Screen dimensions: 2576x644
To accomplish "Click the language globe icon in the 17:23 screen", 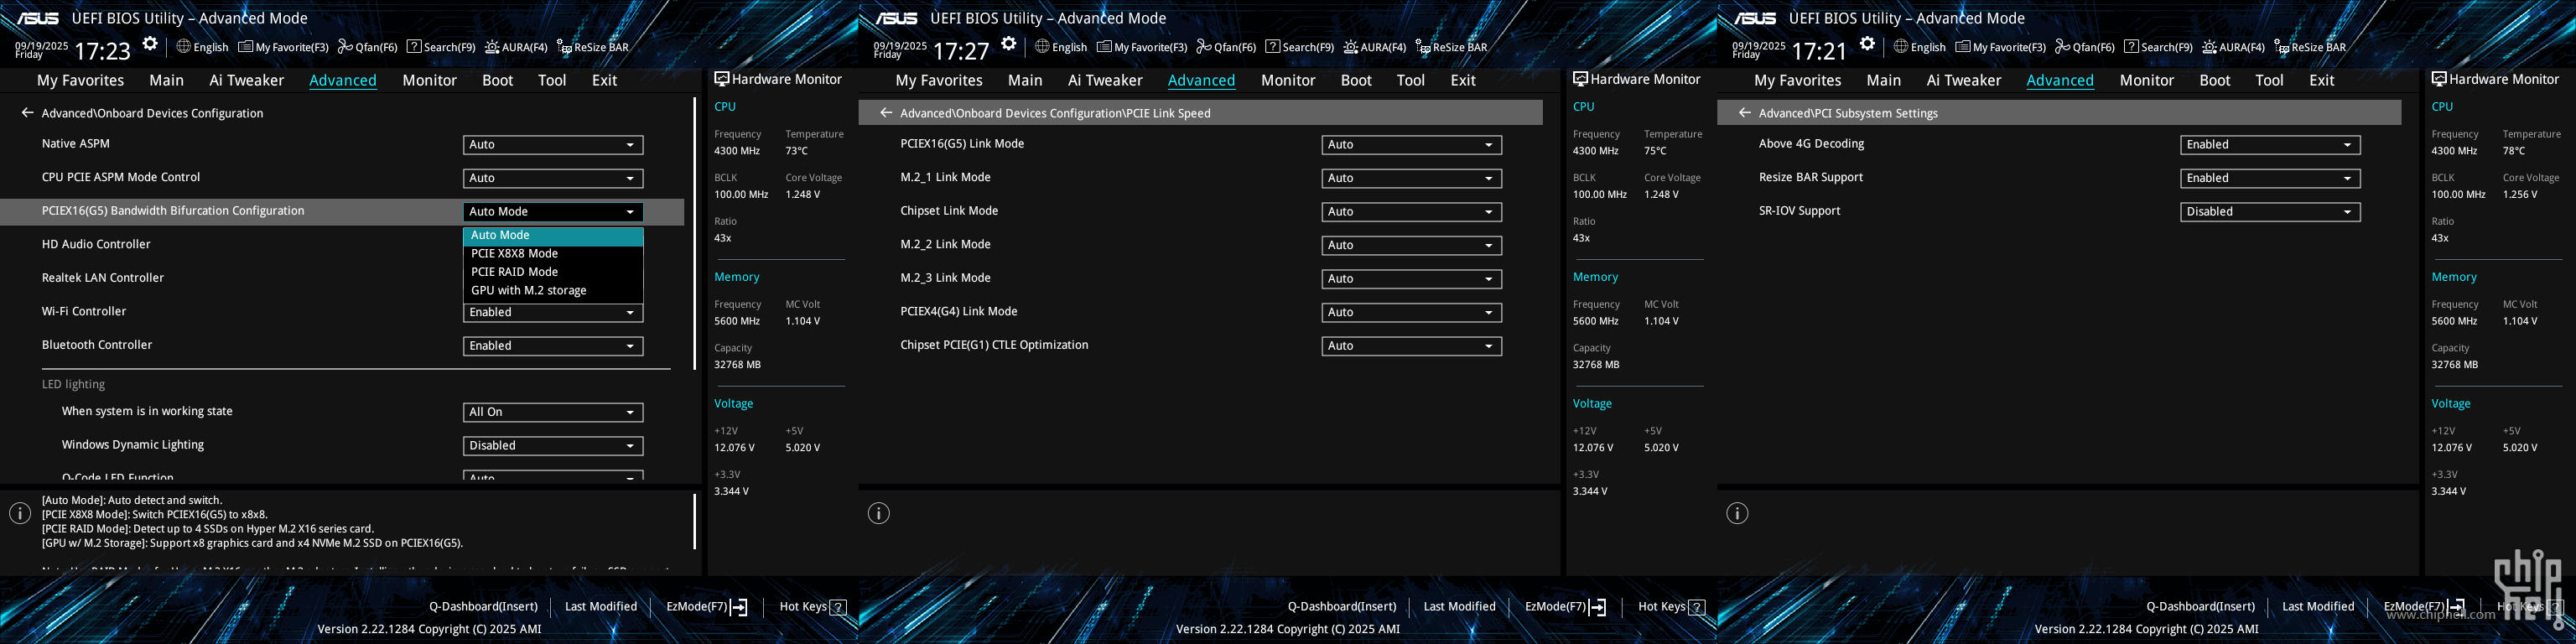I will [184, 46].
